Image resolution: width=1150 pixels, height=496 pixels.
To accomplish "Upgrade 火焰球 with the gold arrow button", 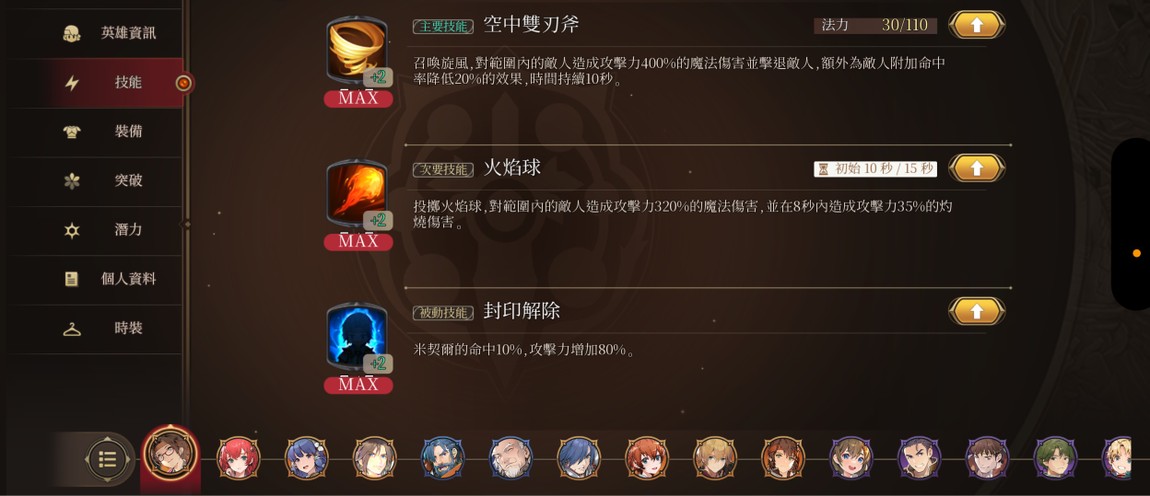I will pos(976,168).
